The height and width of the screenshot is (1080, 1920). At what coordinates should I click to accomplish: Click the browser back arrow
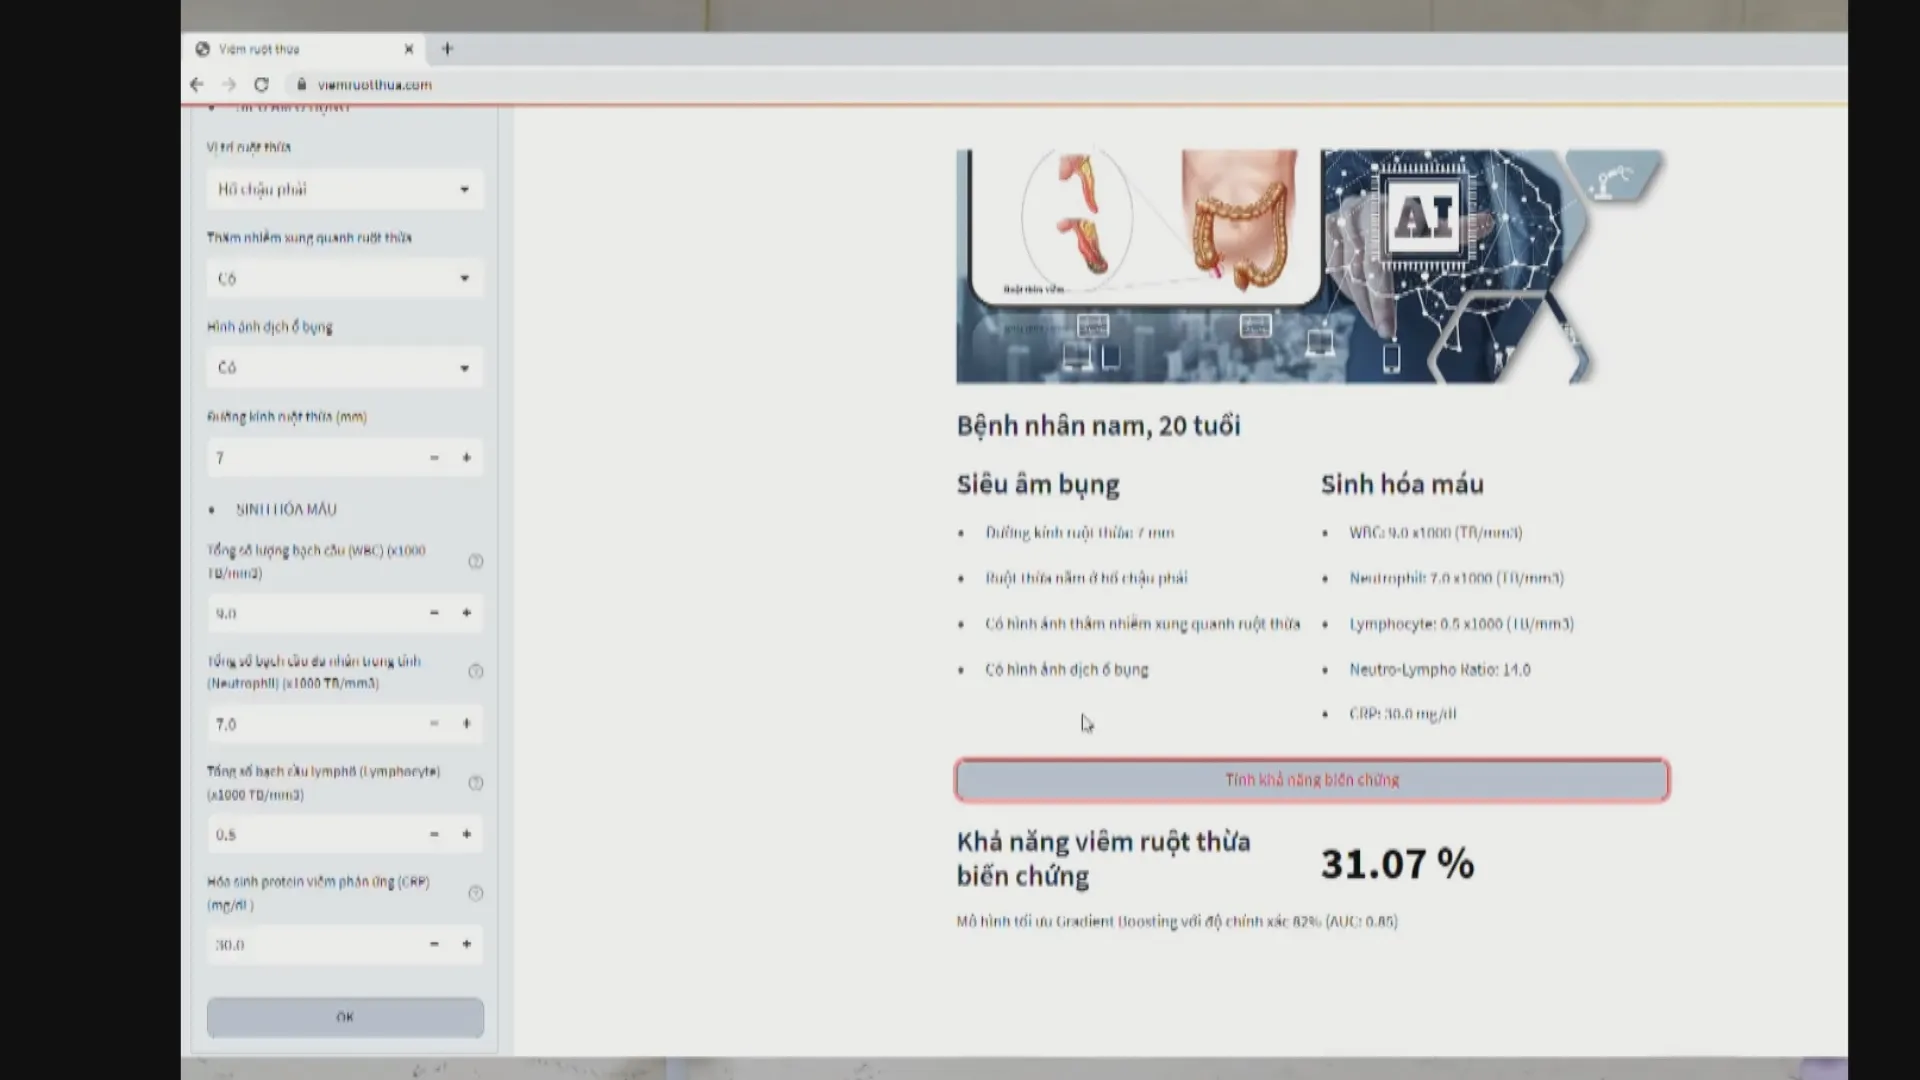[x=197, y=85]
